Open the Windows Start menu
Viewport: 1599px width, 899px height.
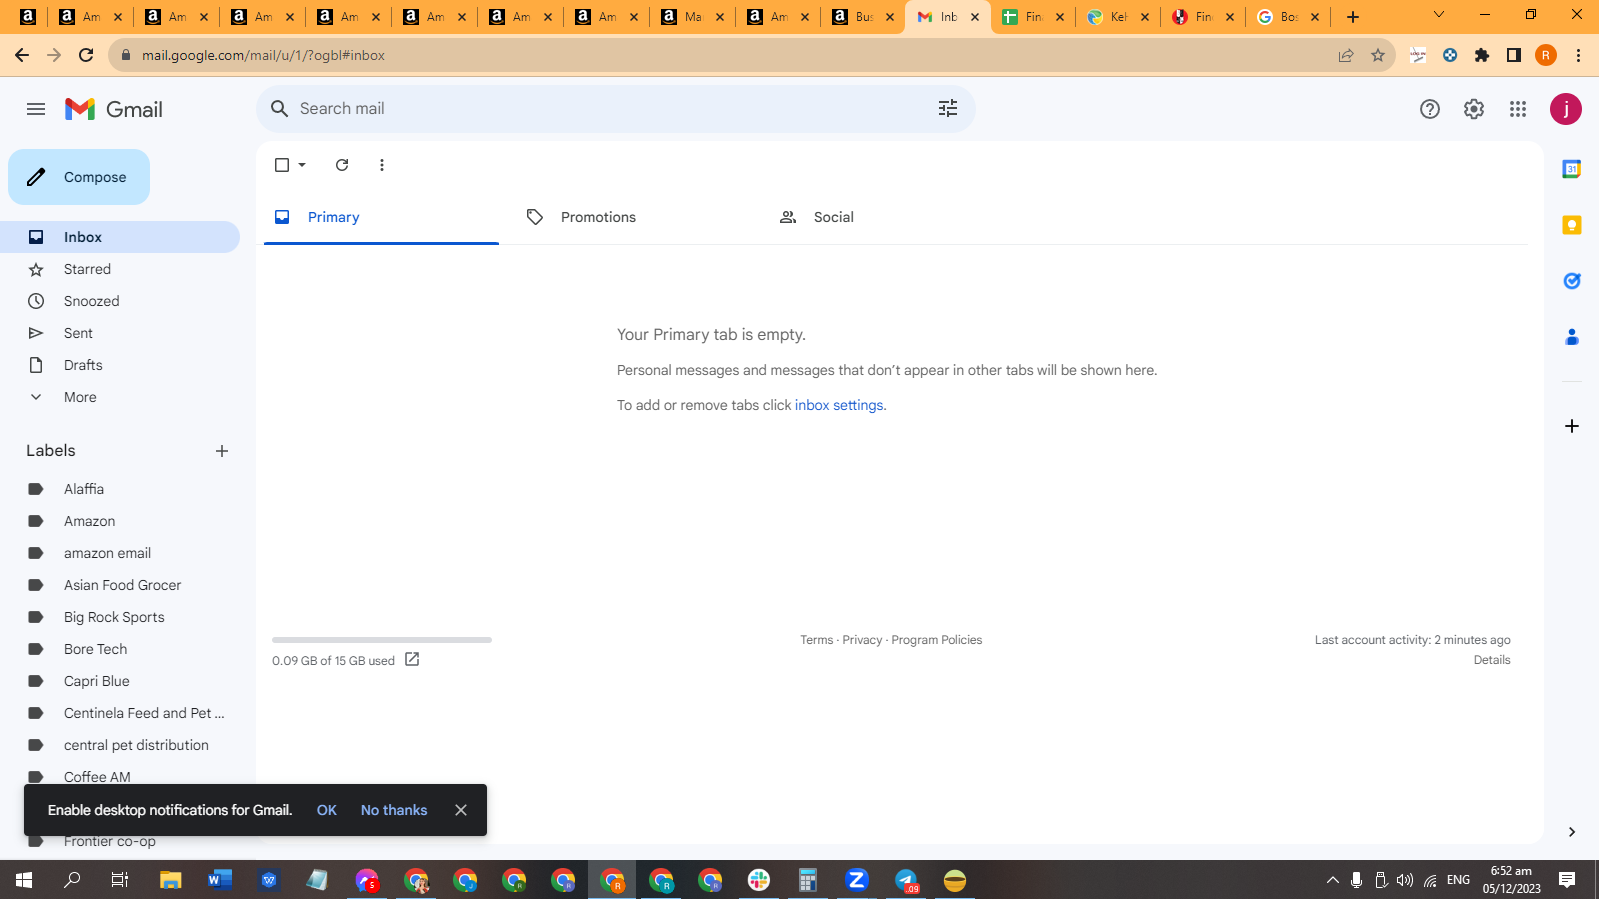point(24,880)
